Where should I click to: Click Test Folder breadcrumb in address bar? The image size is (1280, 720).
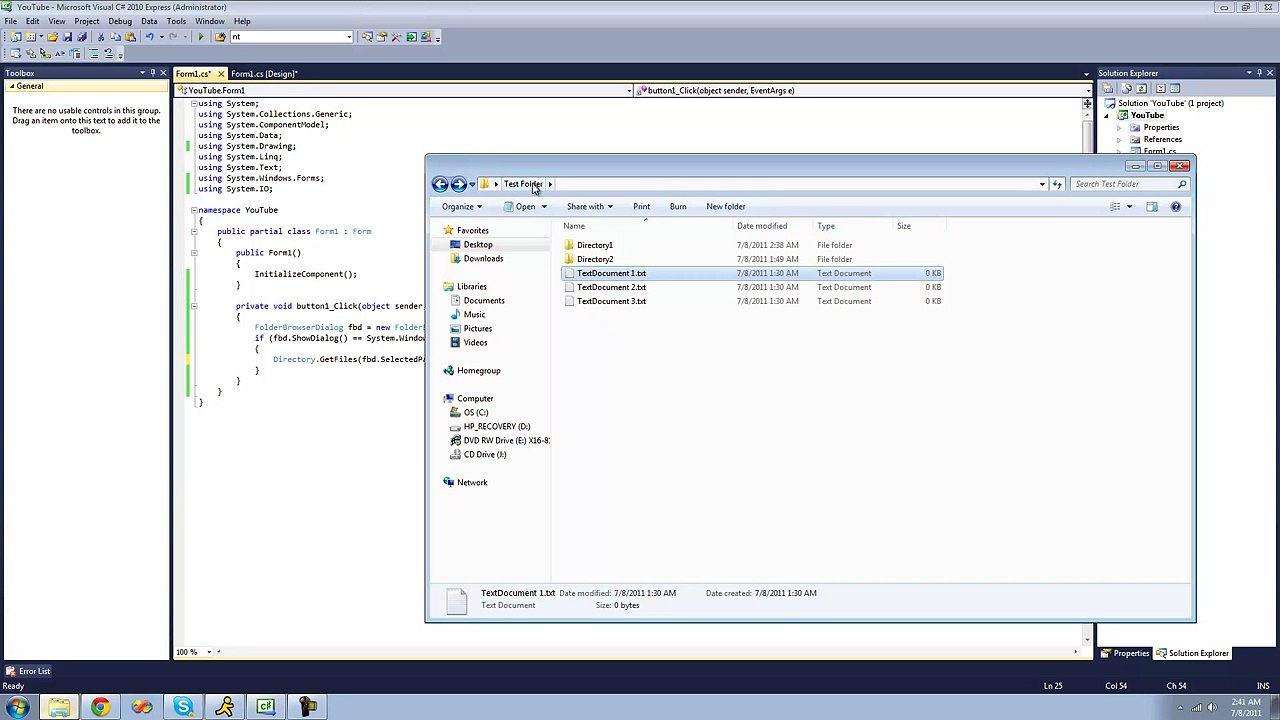tap(522, 184)
